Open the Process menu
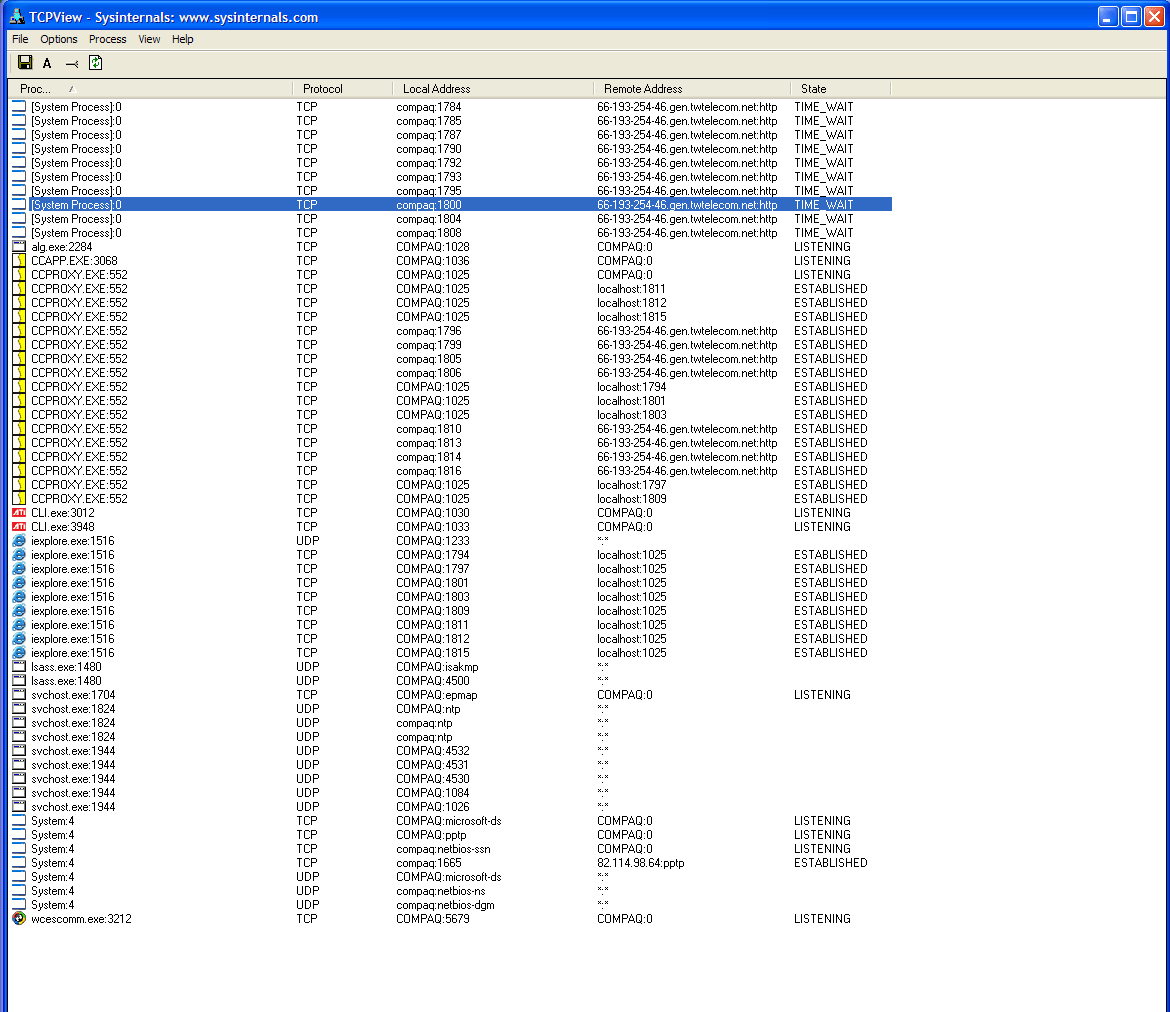The height and width of the screenshot is (1012, 1170). click(107, 39)
